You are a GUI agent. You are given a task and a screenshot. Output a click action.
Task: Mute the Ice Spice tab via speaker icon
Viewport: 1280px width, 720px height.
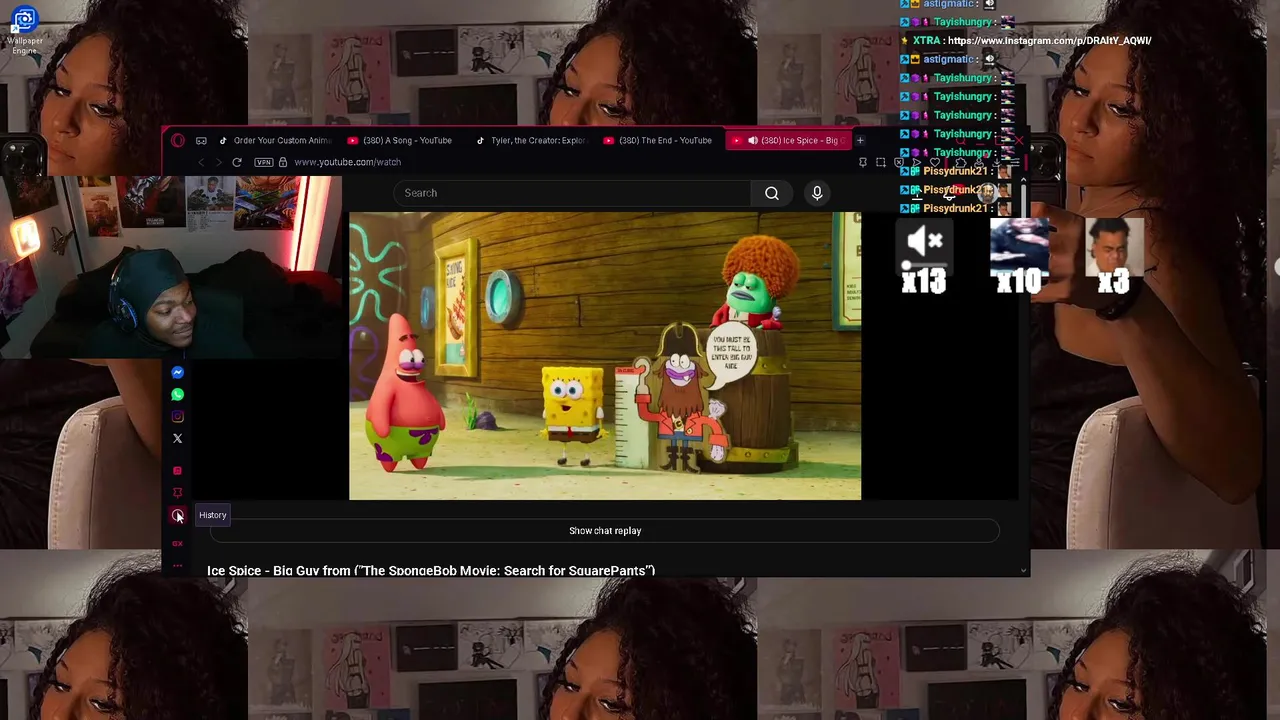pos(753,140)
